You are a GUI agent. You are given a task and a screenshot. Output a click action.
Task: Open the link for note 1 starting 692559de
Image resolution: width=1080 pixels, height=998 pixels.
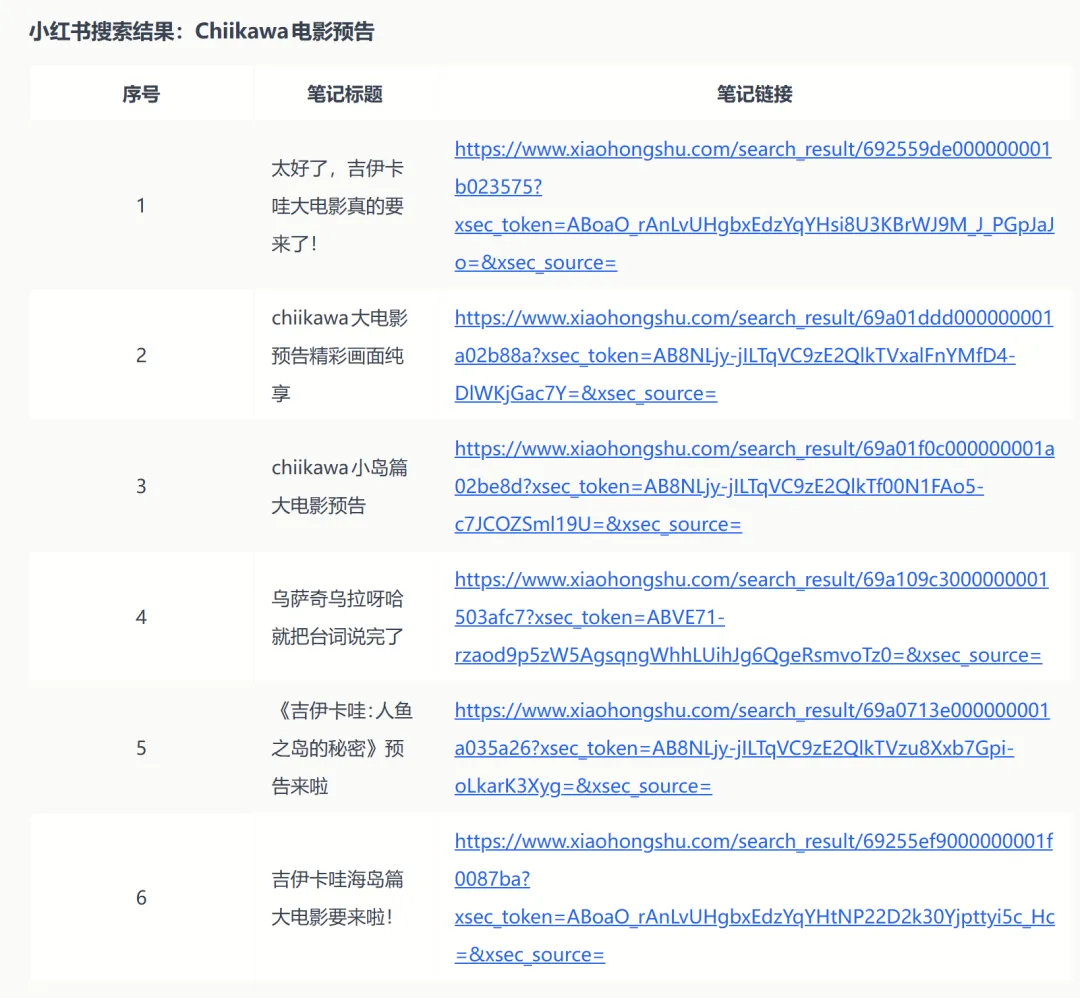pos(754,205)
